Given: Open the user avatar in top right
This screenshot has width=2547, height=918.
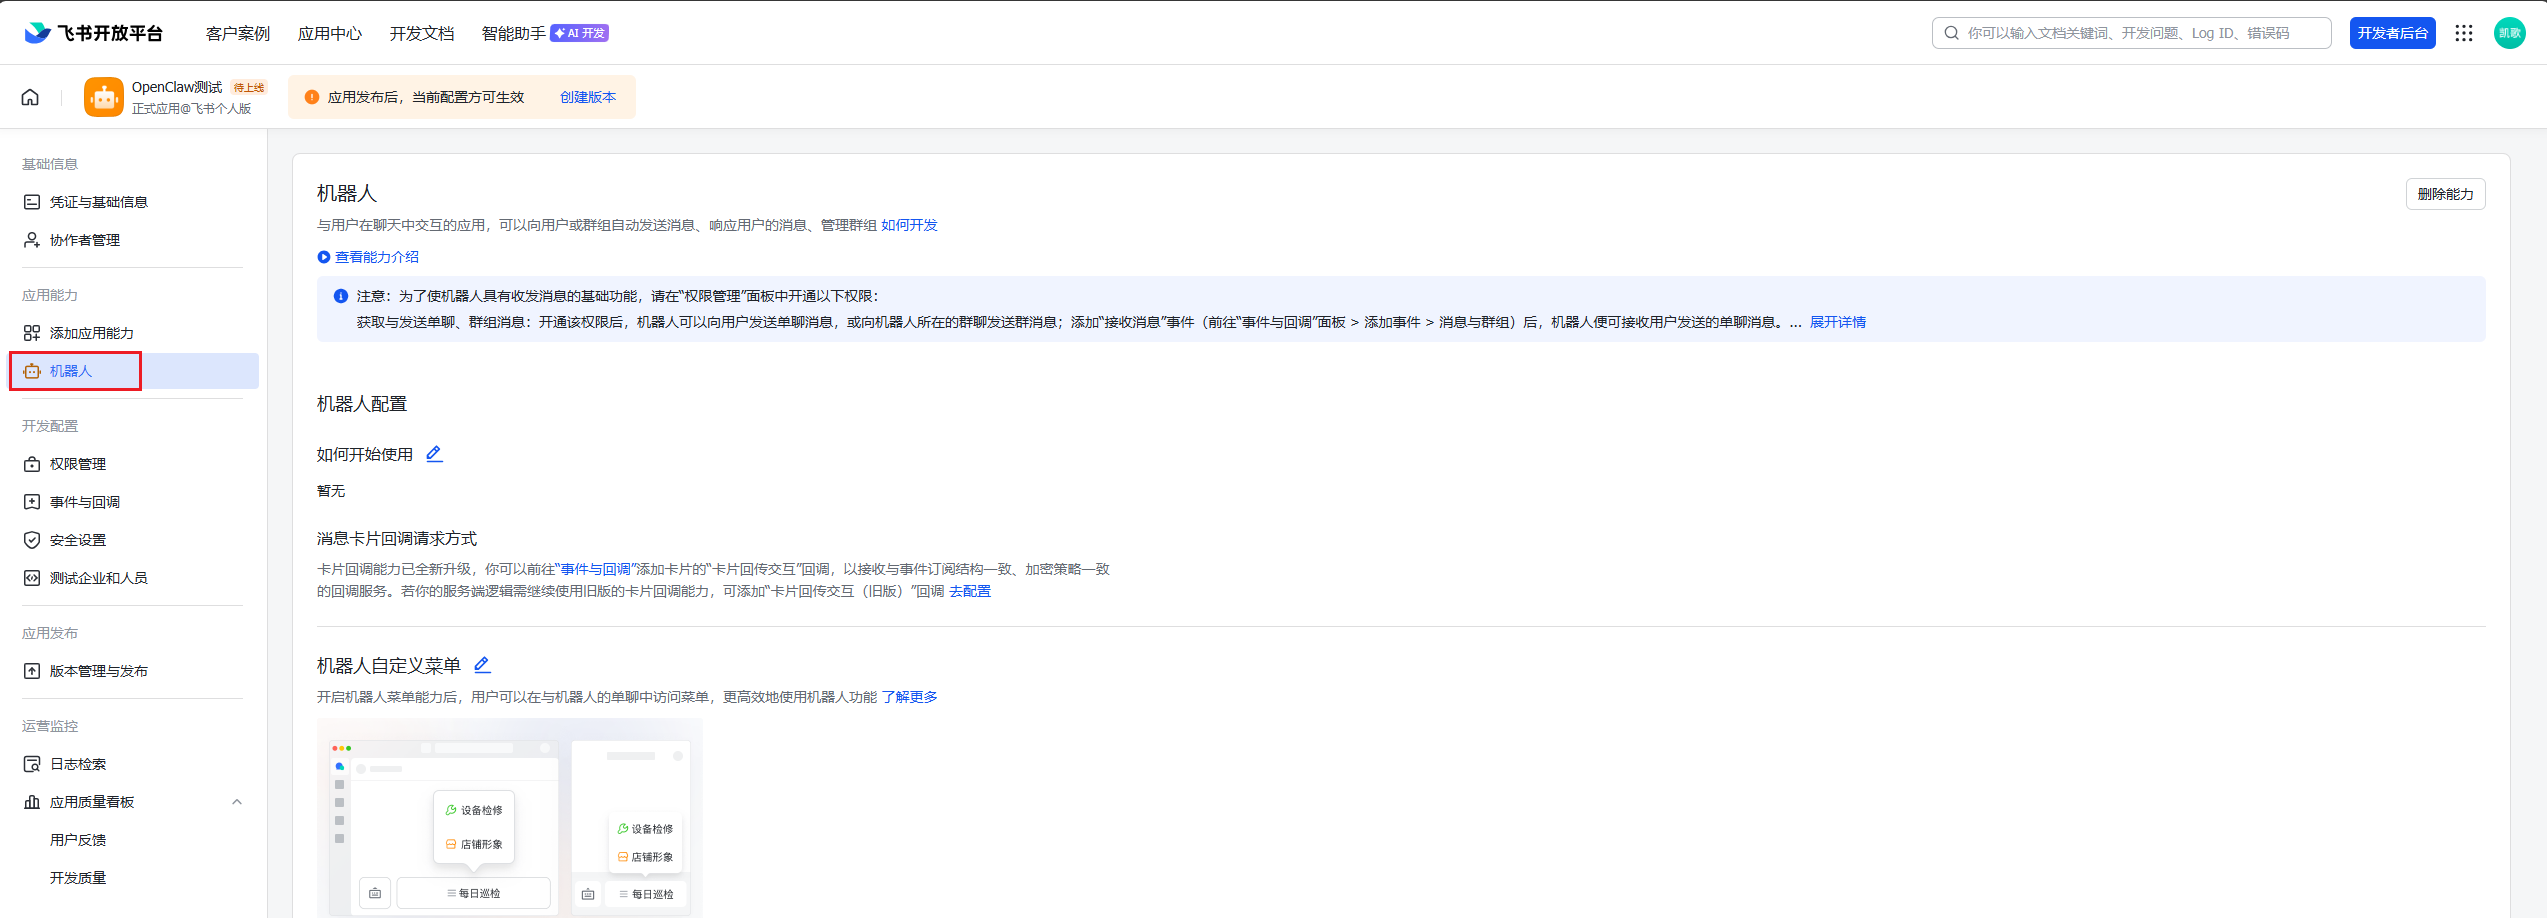Looking at the screenshot, I should coord(2509,33).
